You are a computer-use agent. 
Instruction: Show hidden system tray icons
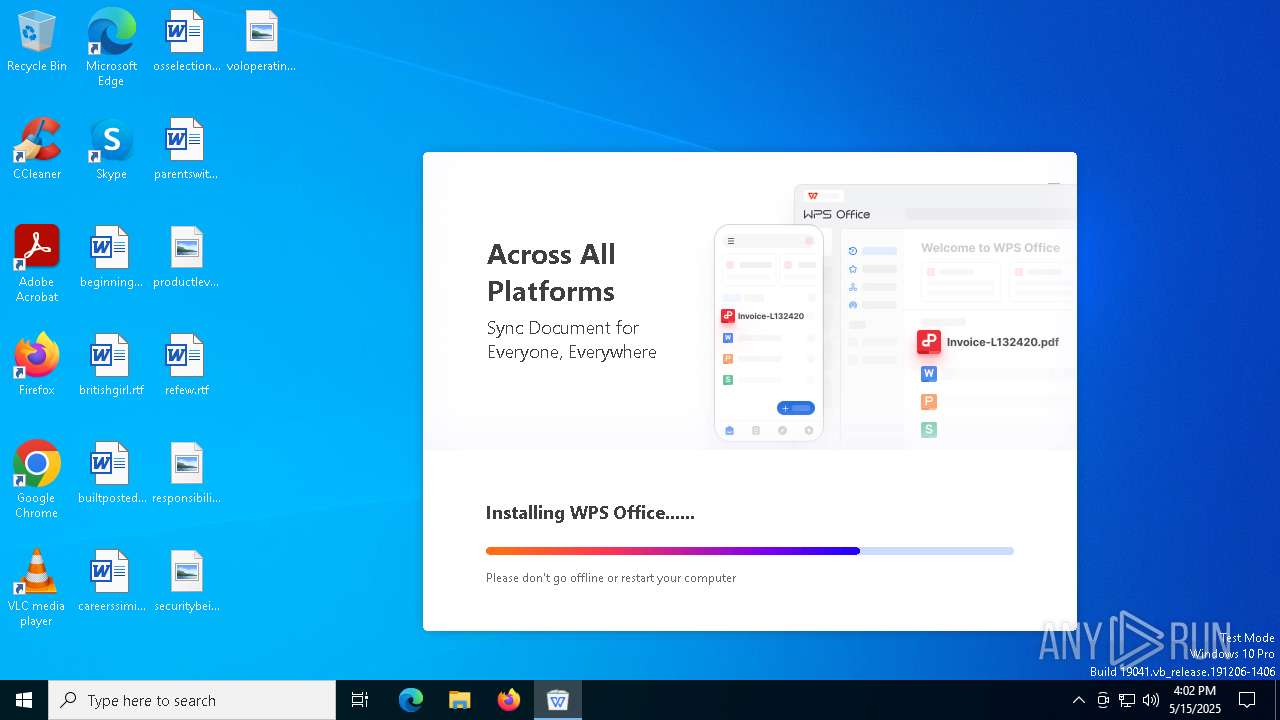tap(1078, 700)
